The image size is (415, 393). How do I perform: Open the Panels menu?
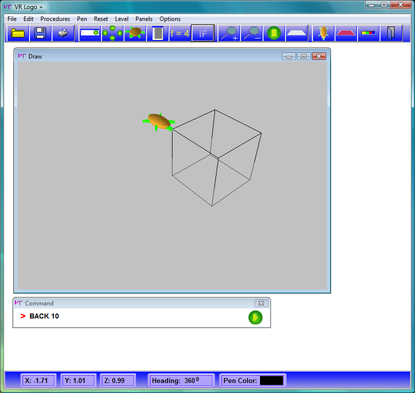(144, 19)
